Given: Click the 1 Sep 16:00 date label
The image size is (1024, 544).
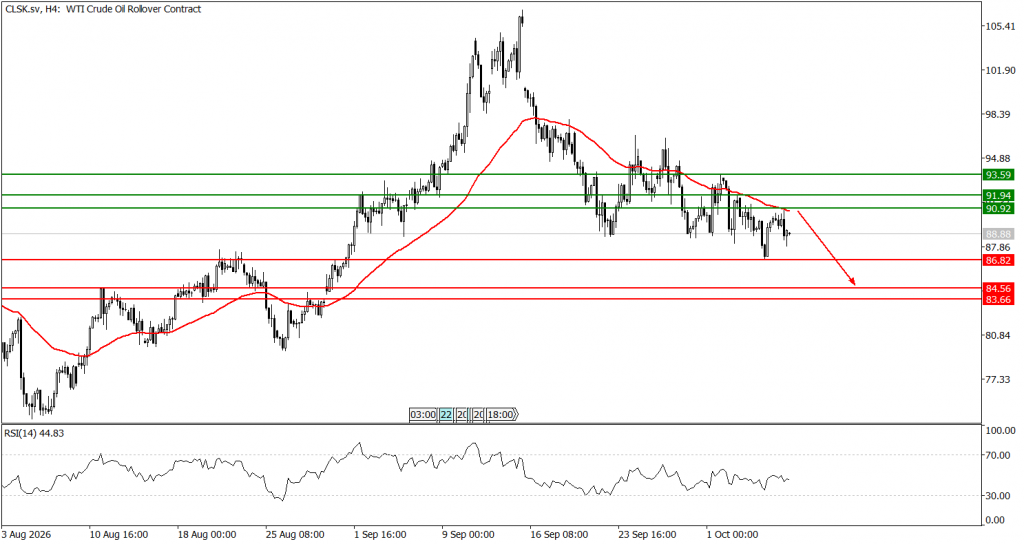Looking at the screenshot, I should [380, 534].
